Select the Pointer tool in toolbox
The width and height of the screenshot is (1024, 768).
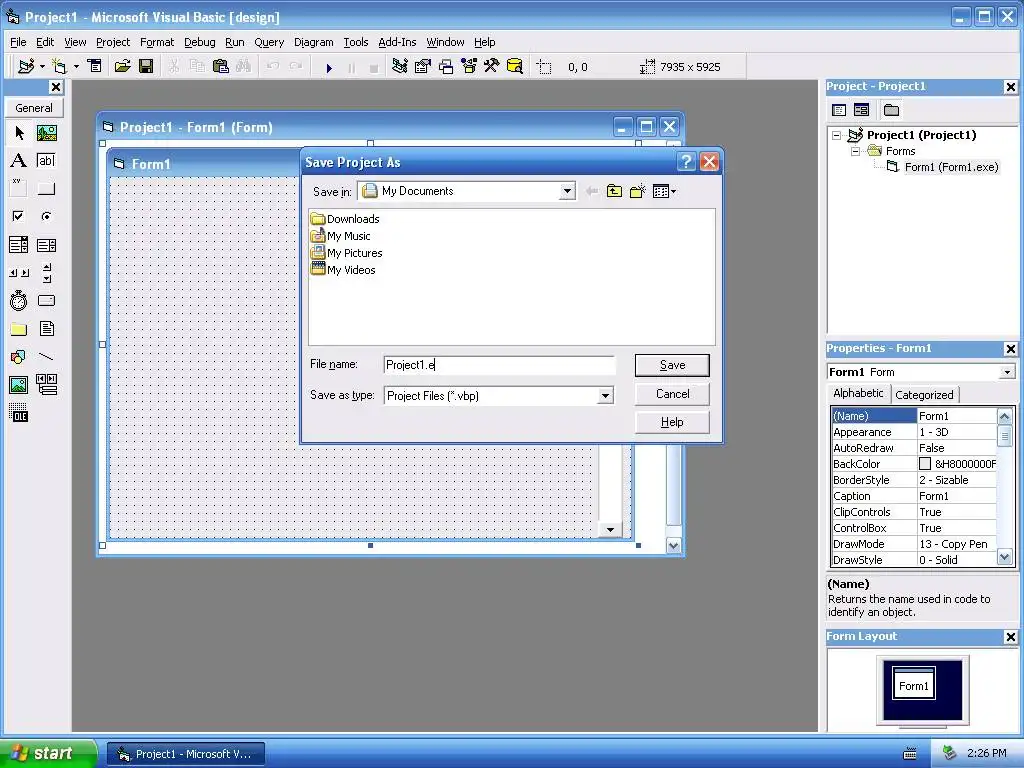19,133
